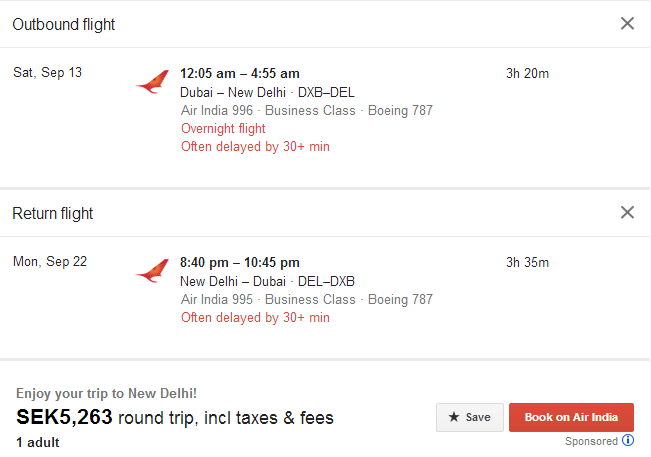Click the star icon in Save button
This screenshot has width=651, height=457.
[x=454, y=417]
